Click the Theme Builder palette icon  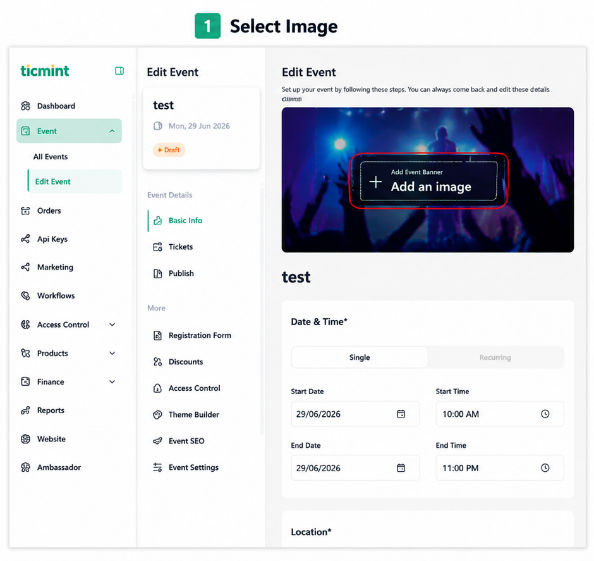point(158,415)
